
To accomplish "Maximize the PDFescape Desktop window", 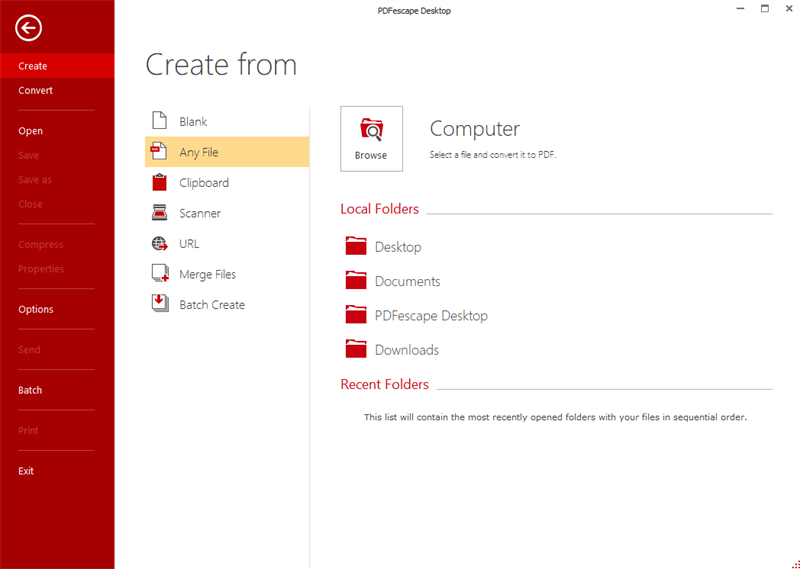I will point(764,9).
